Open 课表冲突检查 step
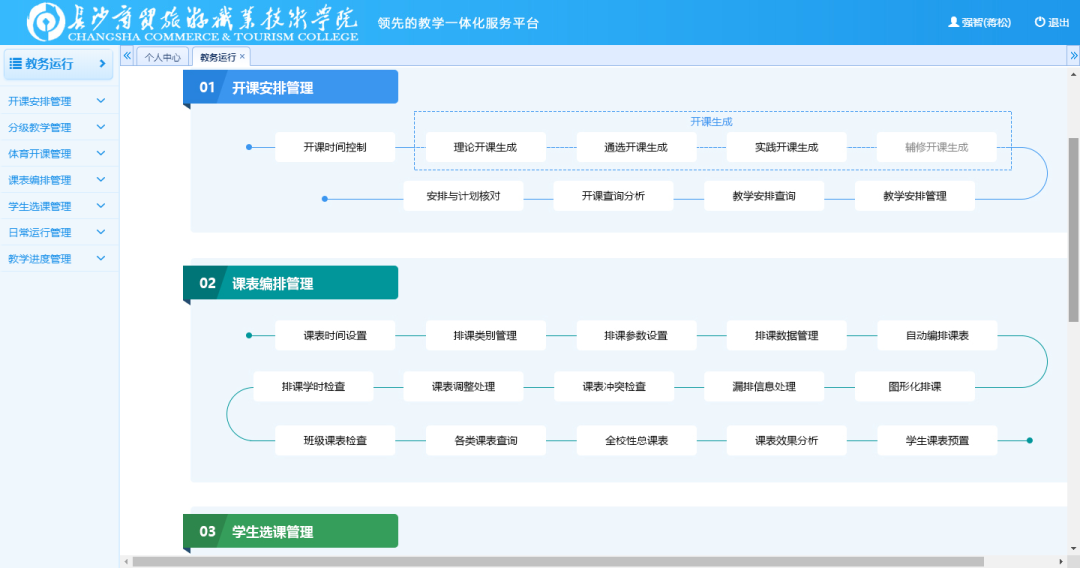The width and height of the screenshot is (1080, 568). pyautogui.click(x=613, y=386)
